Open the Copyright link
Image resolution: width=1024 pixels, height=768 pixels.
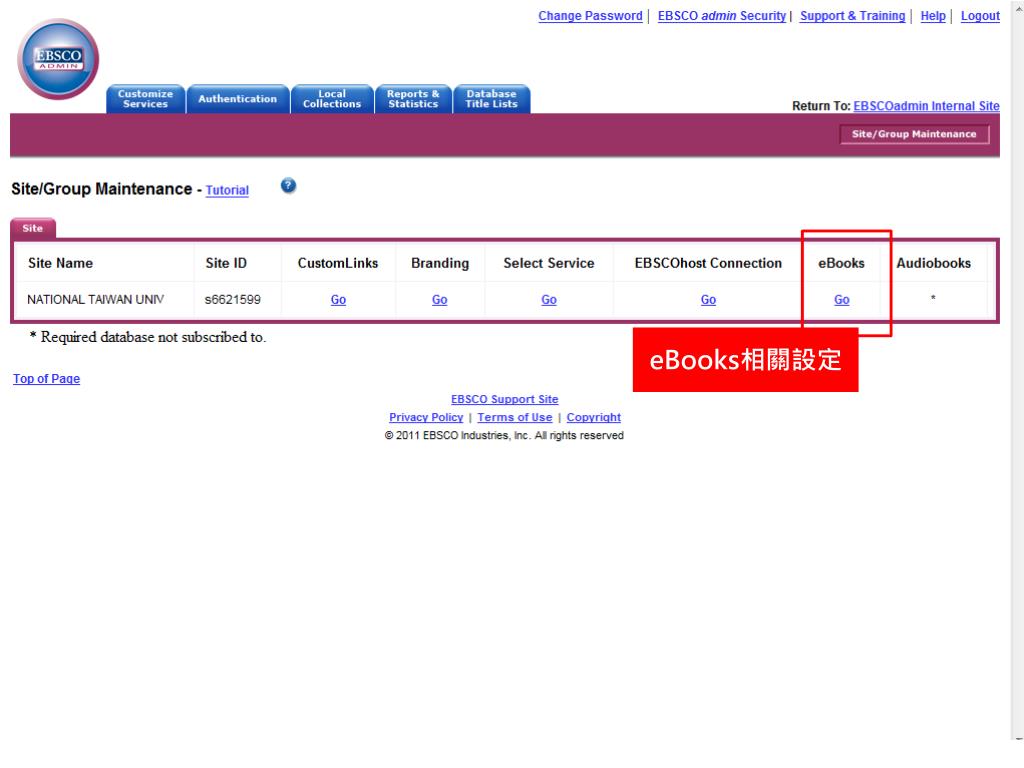coord(594,417)
